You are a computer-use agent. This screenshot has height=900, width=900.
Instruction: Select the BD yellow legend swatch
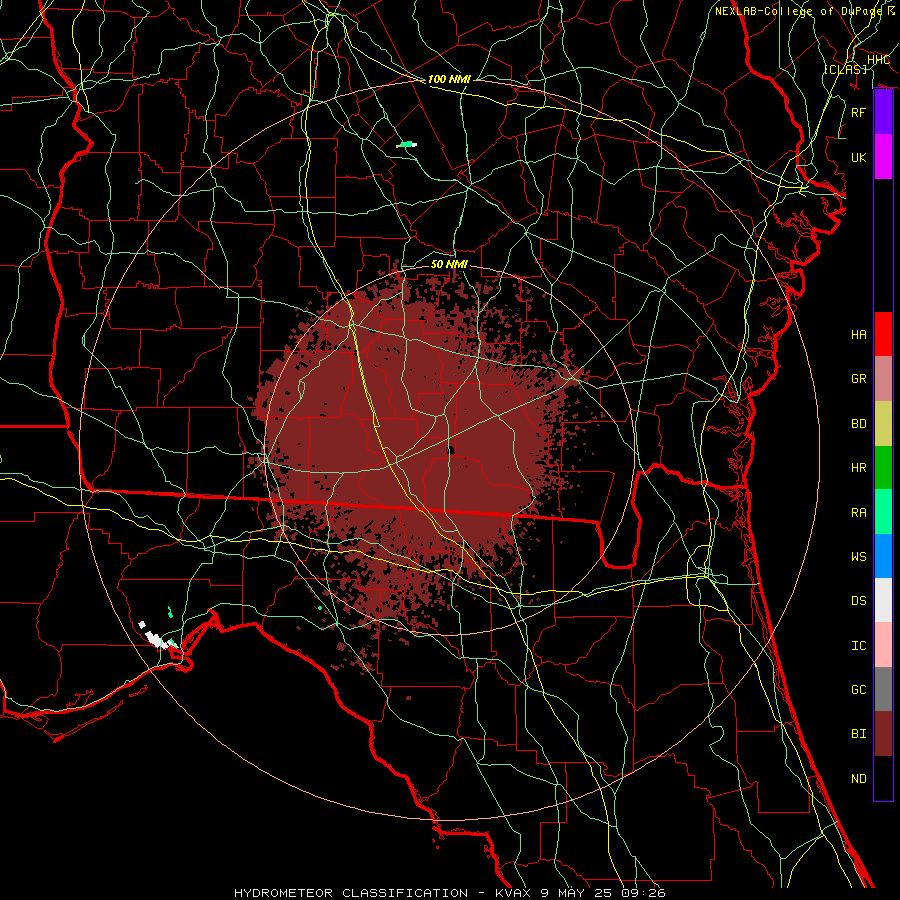(x=883, y=424)
